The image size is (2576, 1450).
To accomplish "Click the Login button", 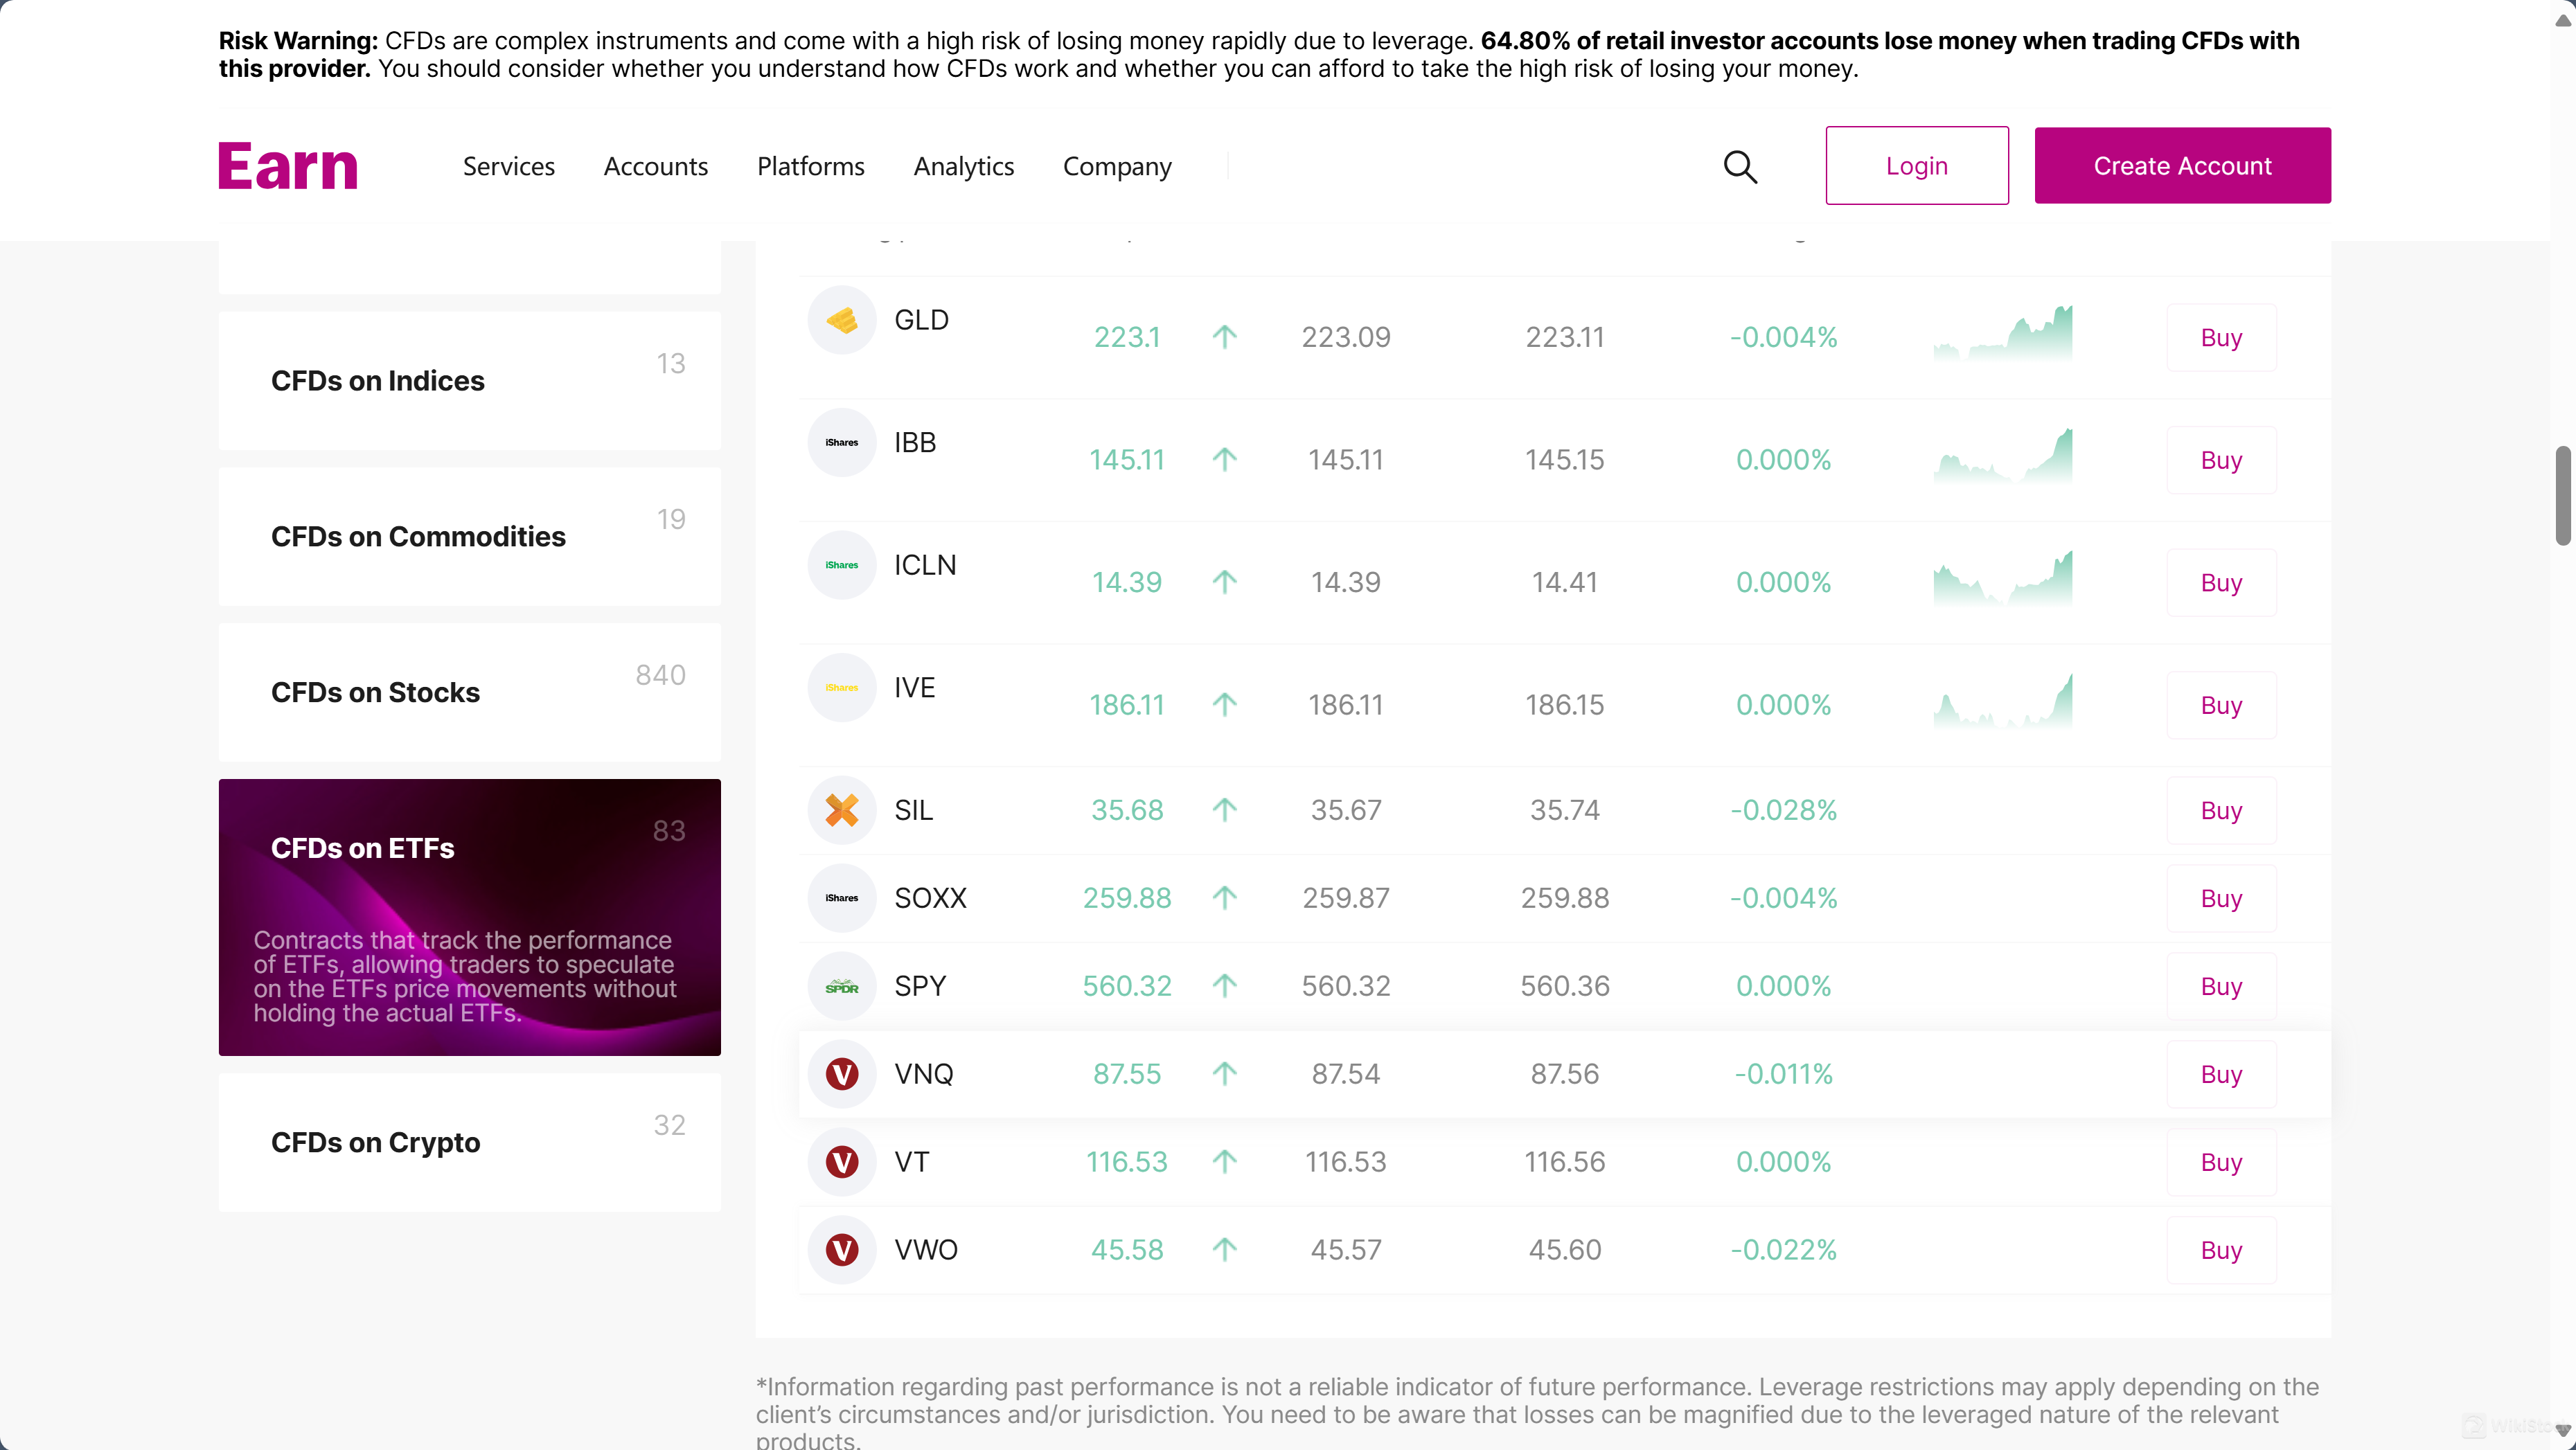I will pos(1916,166).
